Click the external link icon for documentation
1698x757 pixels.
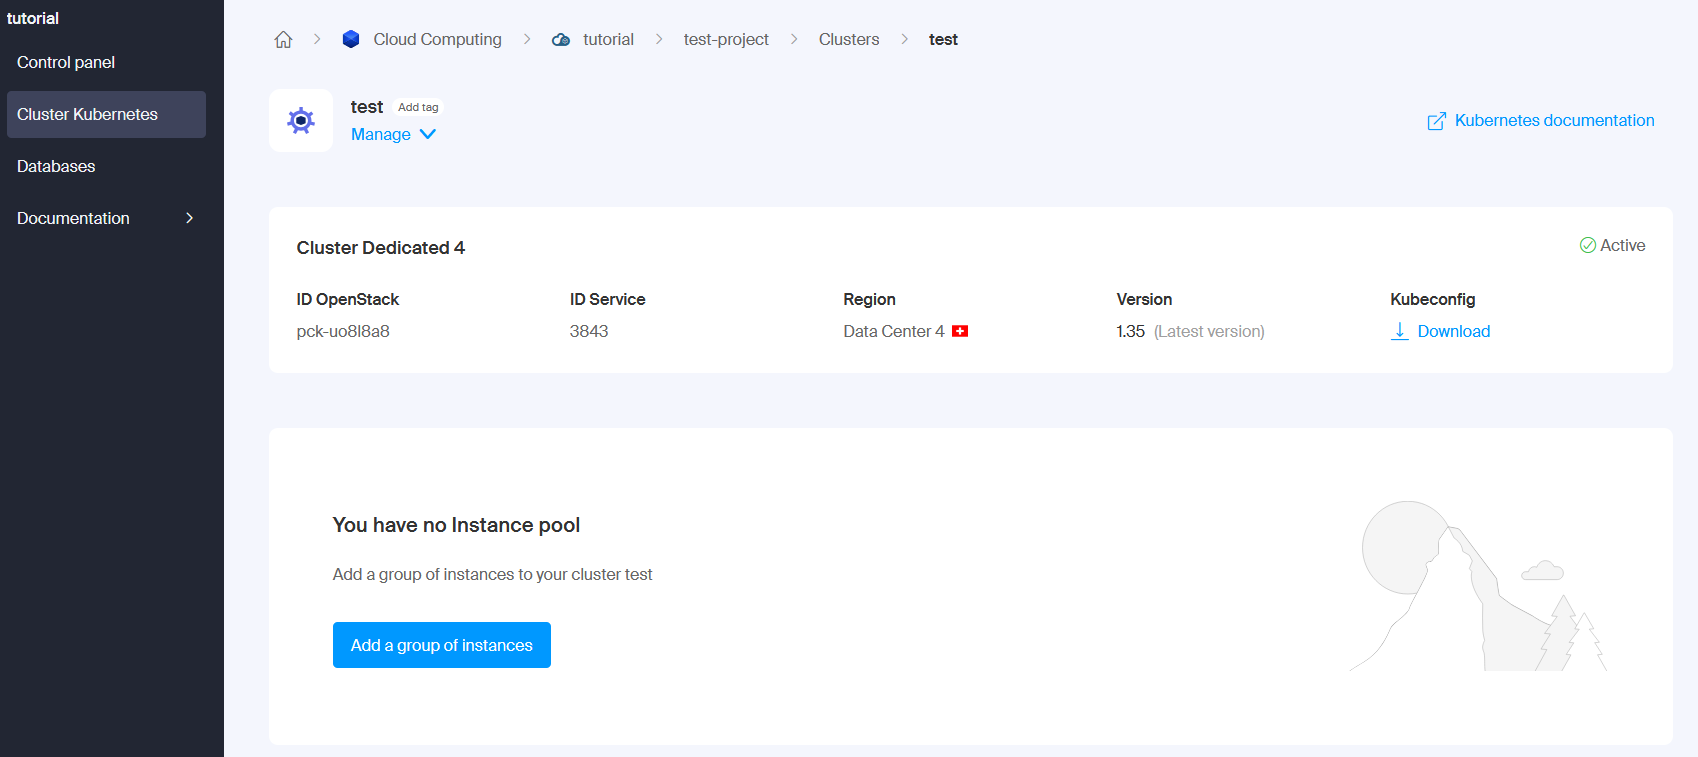1437,121
